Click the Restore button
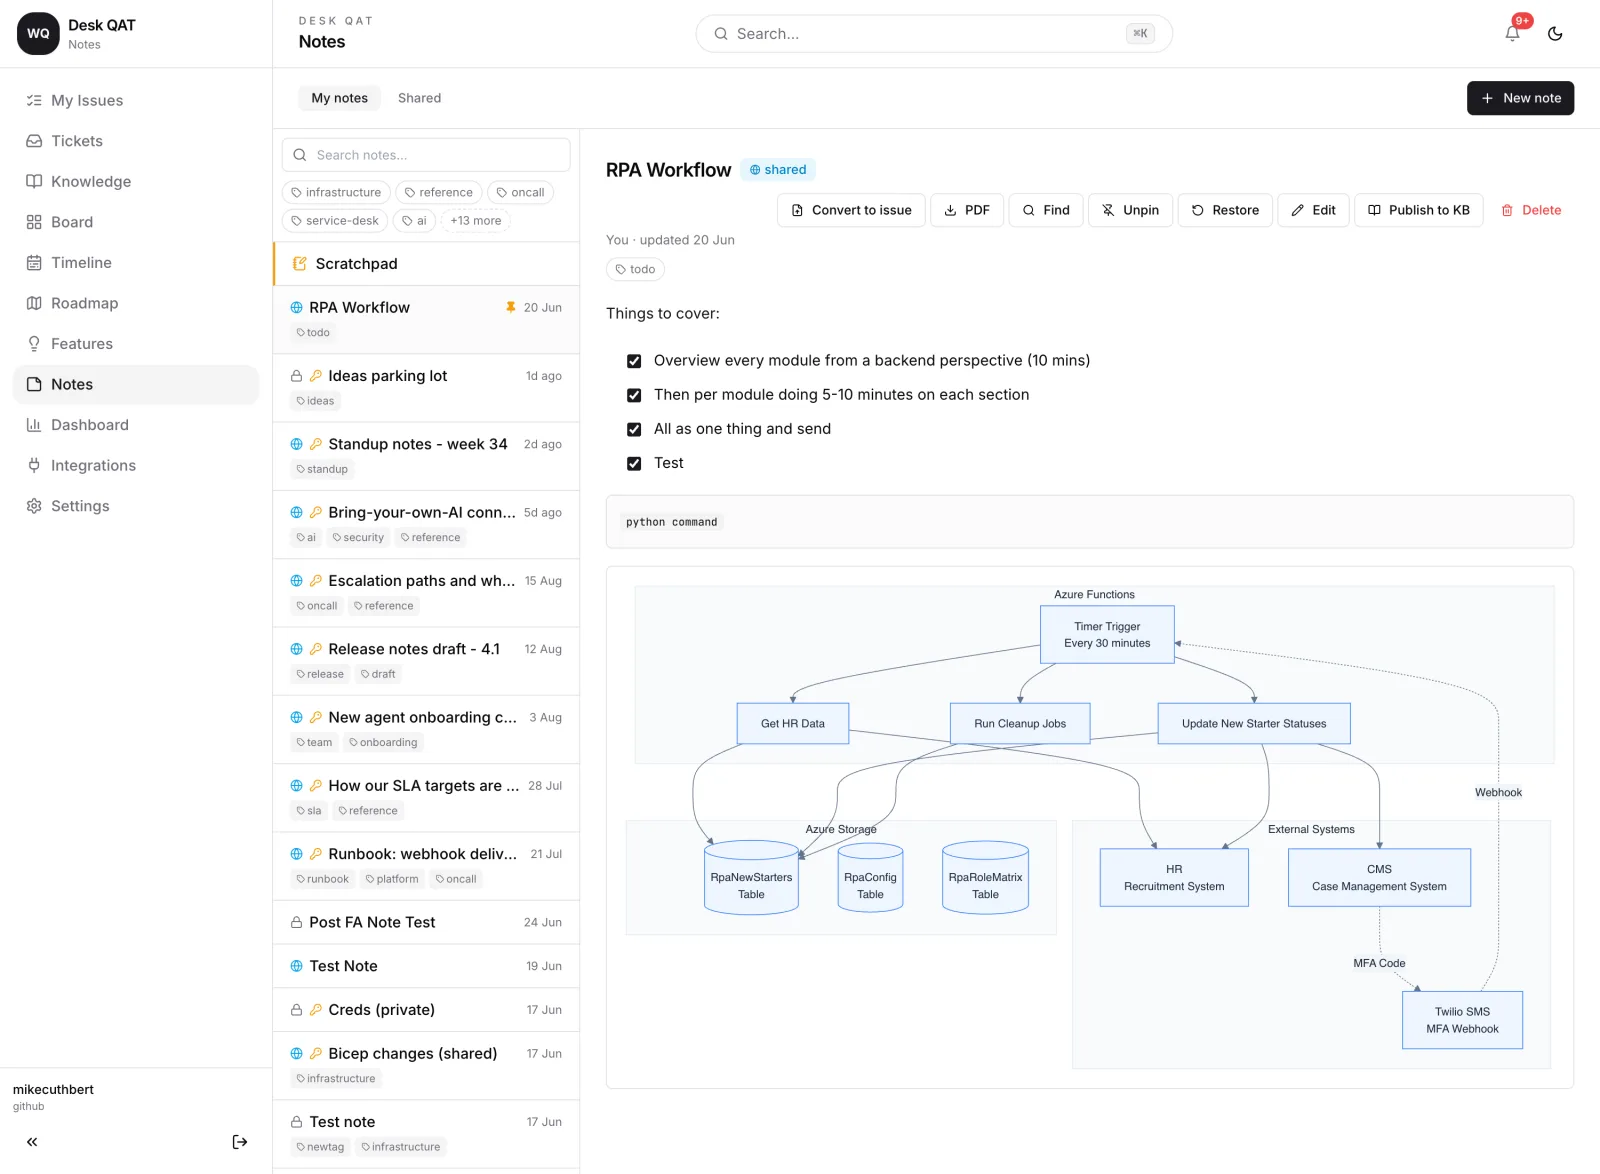The width and height of the screenshot is (1600, 1174). click(1225, 210)
